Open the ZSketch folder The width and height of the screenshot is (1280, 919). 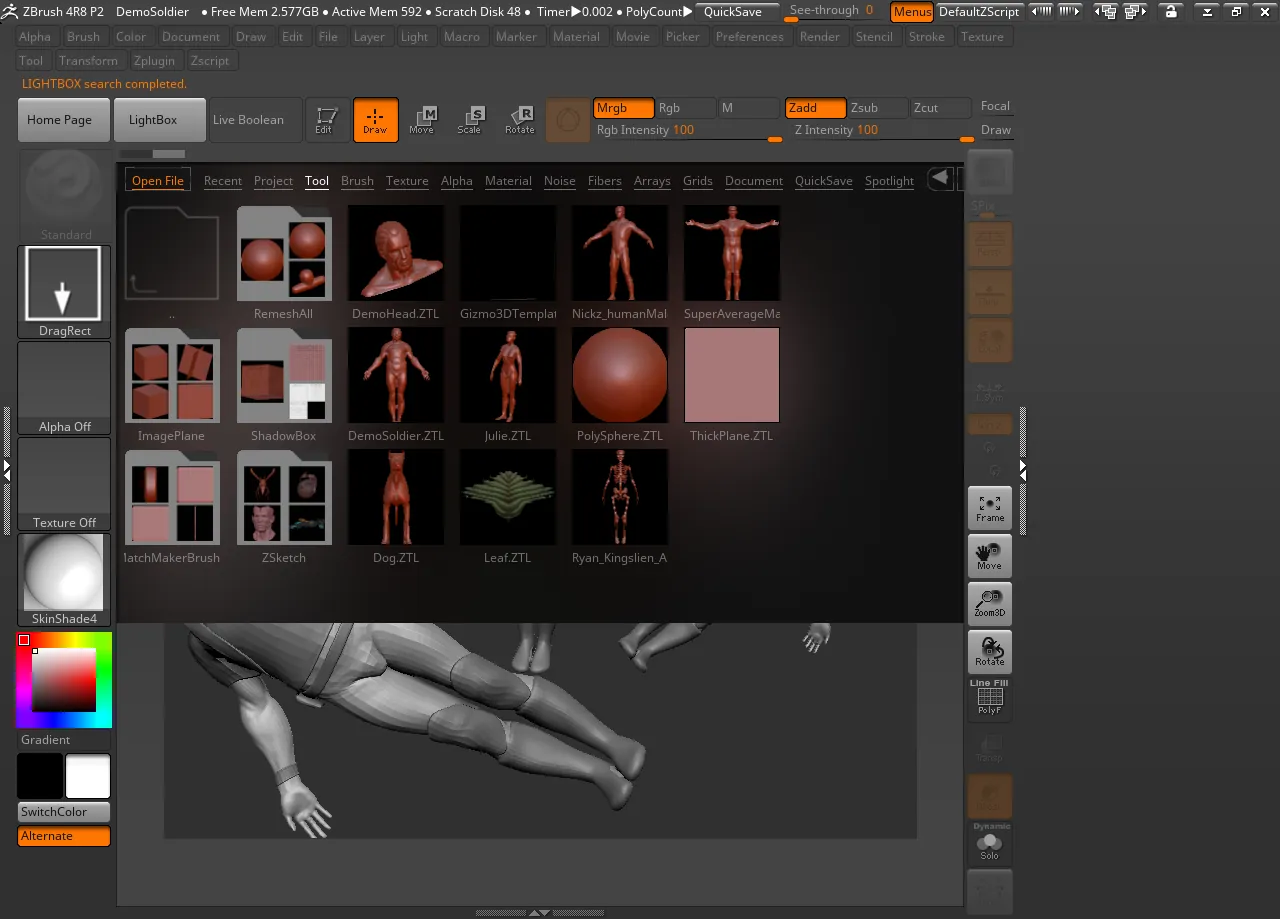[284, 498]
